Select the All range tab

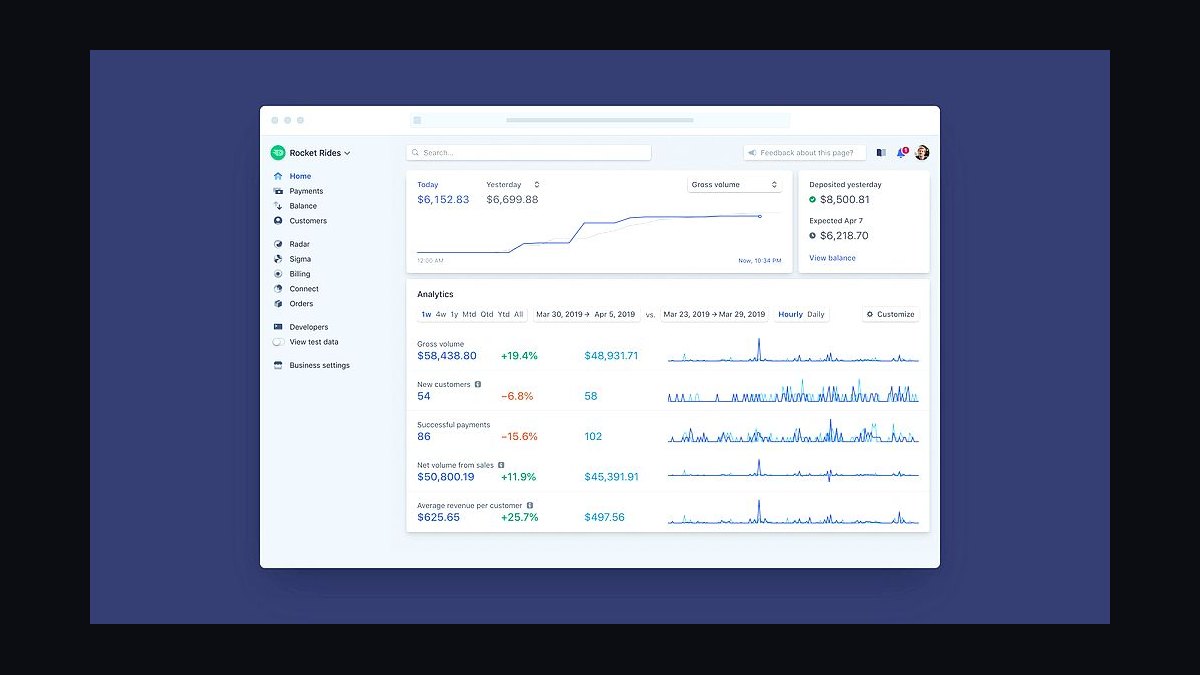pos(519,314)
